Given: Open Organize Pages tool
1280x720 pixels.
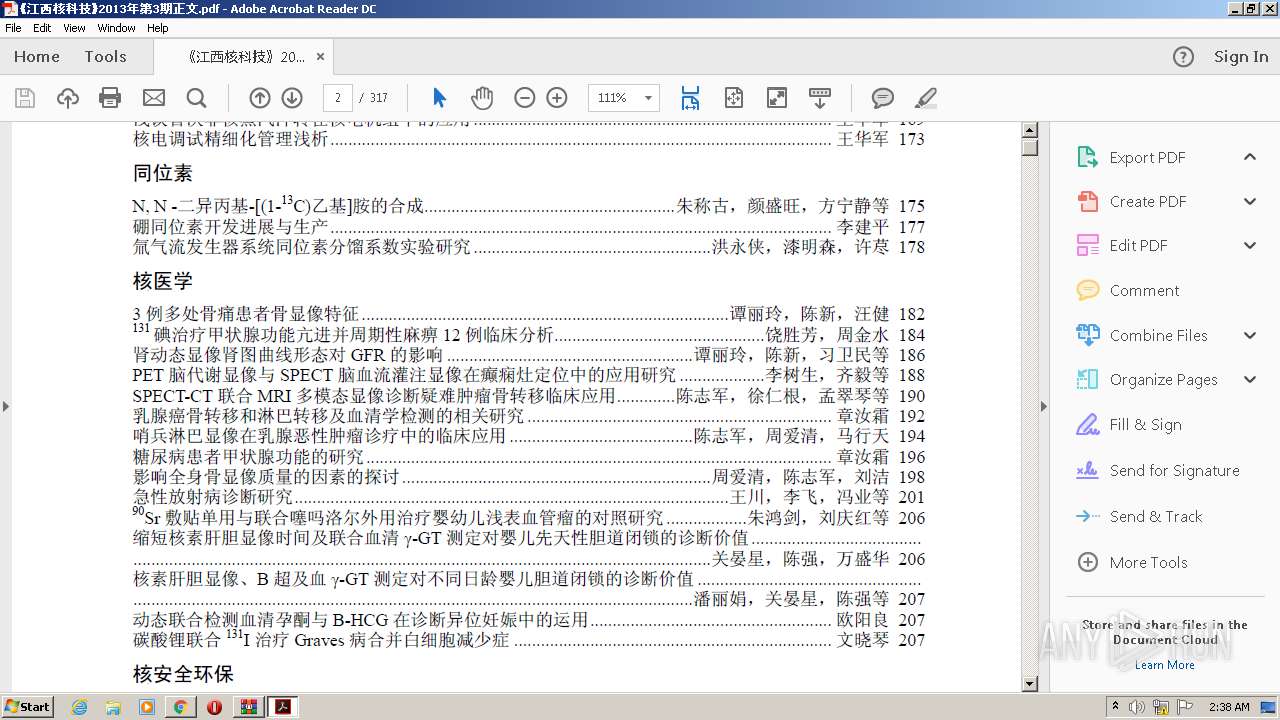Looking at the screenshot, I should click(1163, 379).
